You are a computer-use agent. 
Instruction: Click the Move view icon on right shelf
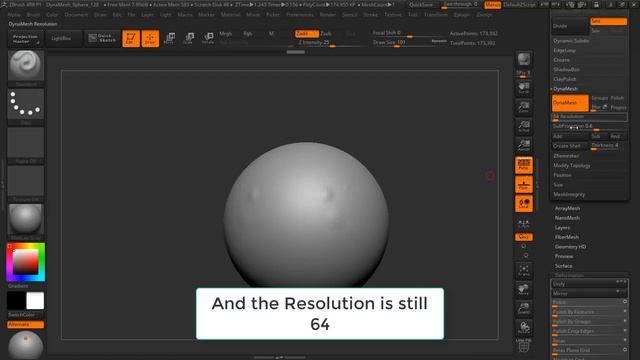(524, 289)
